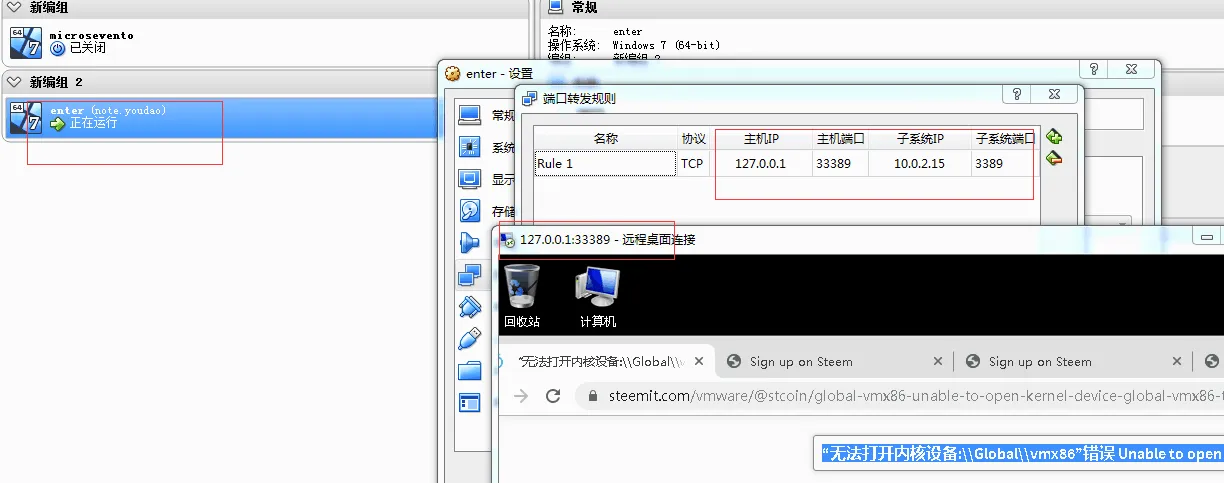Click the TCP protocol cell

click(x=693, y=163)
